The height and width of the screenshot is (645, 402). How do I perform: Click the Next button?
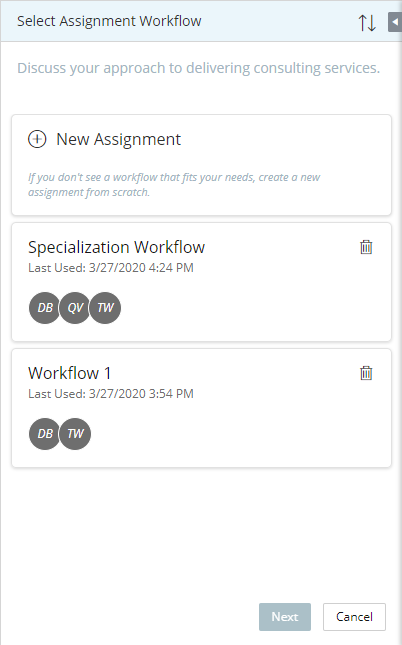(285, 617)
